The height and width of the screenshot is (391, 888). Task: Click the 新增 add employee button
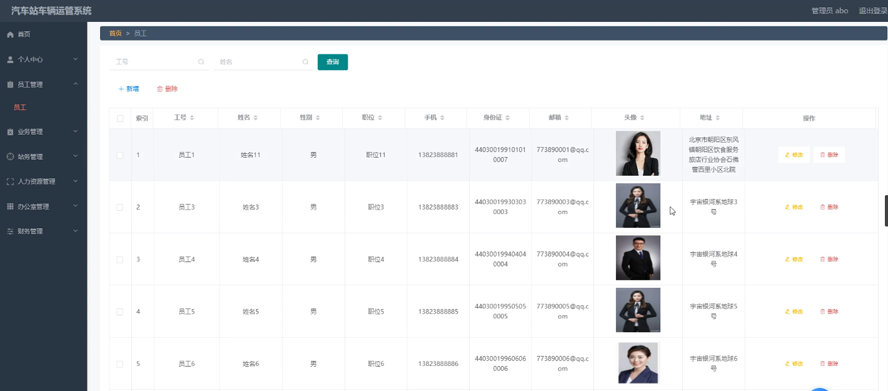click(129, 89)
